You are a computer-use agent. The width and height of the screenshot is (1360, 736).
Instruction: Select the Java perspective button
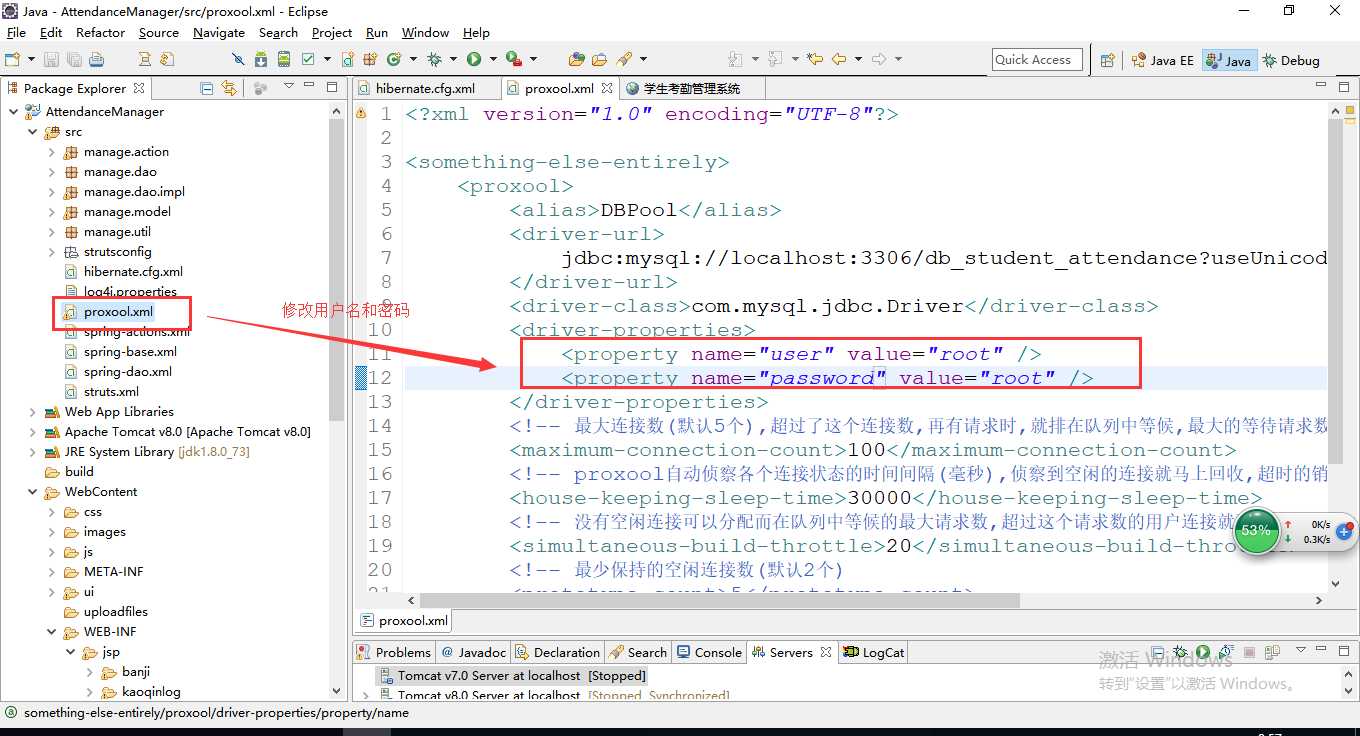[x=1229, y=60]
